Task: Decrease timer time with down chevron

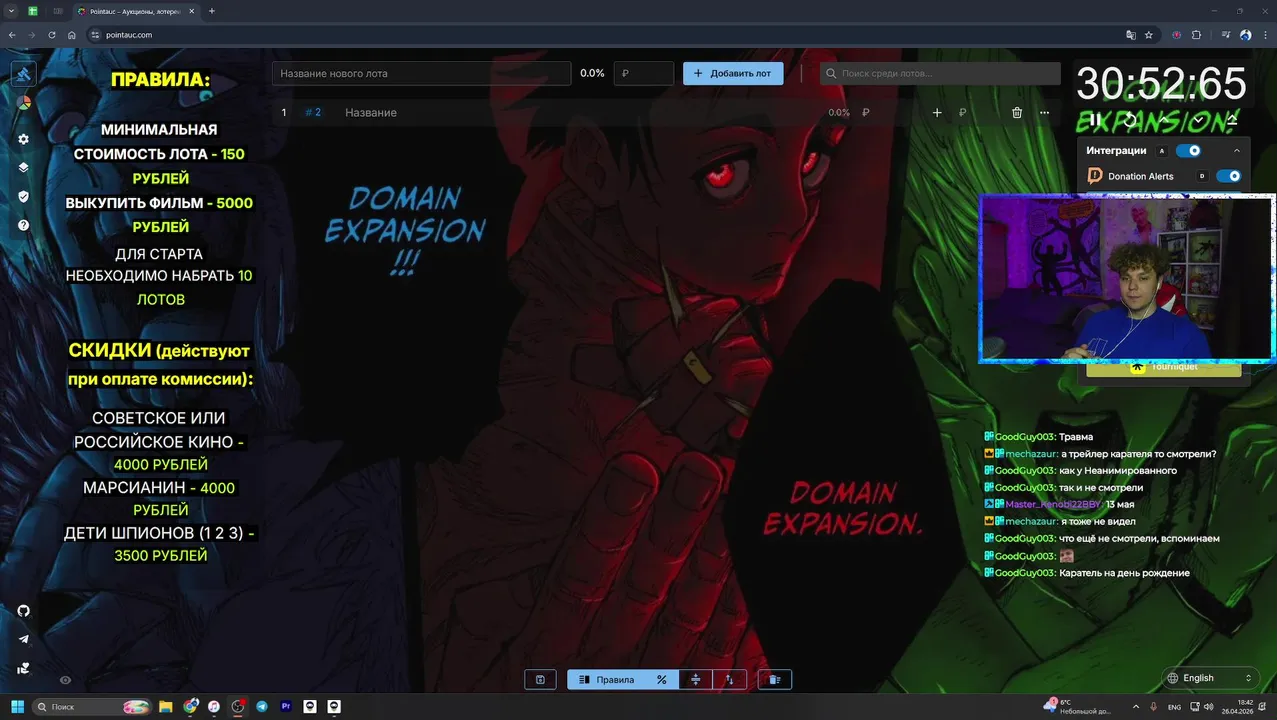Action: click(x=1199, y=120)
